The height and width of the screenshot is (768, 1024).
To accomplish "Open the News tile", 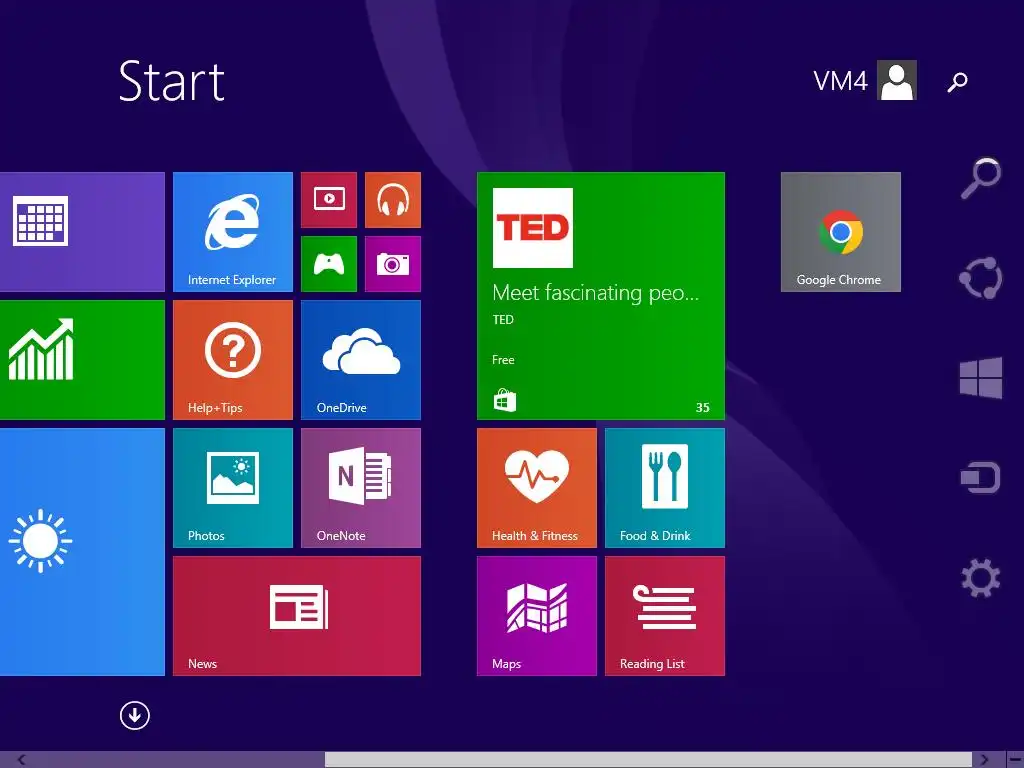I will (x=296, y=616).
